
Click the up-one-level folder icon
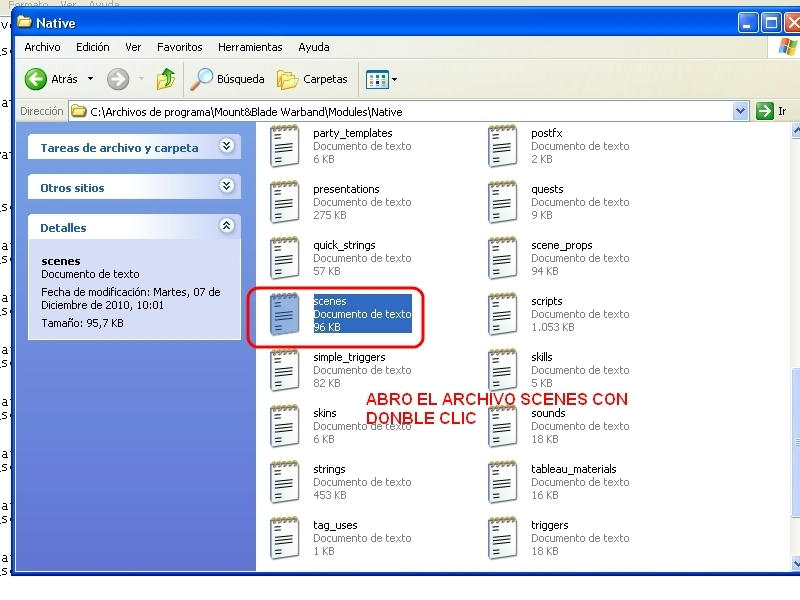166,79
